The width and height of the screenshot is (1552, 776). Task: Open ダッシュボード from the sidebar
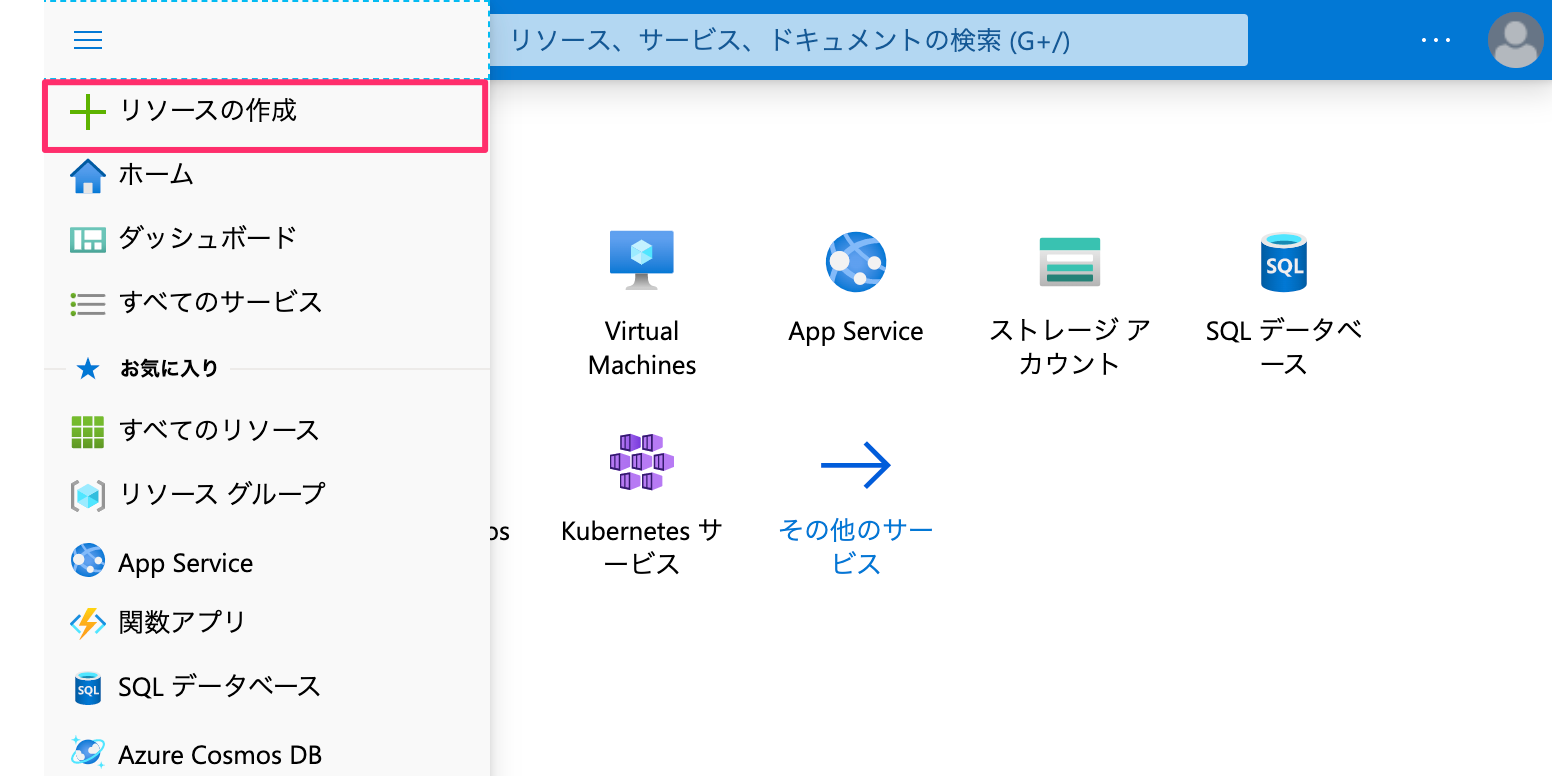pos(208,238)
